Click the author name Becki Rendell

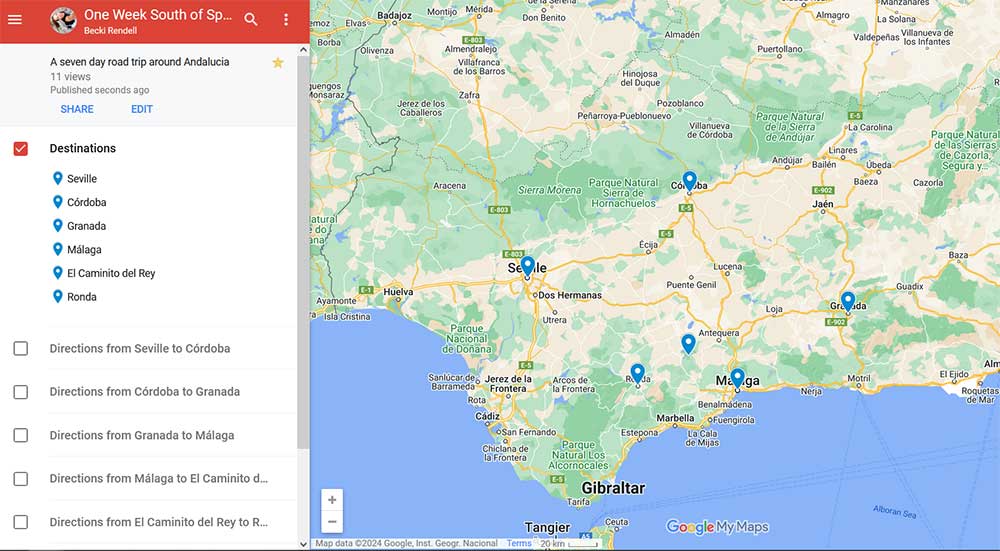[x=110, y=31]
